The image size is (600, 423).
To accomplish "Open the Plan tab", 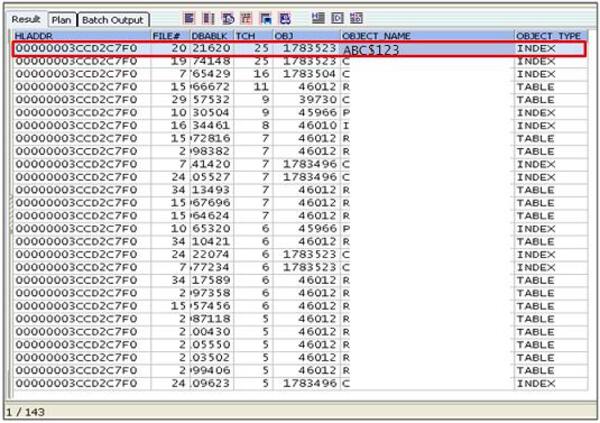I will (x=62, y=20).
